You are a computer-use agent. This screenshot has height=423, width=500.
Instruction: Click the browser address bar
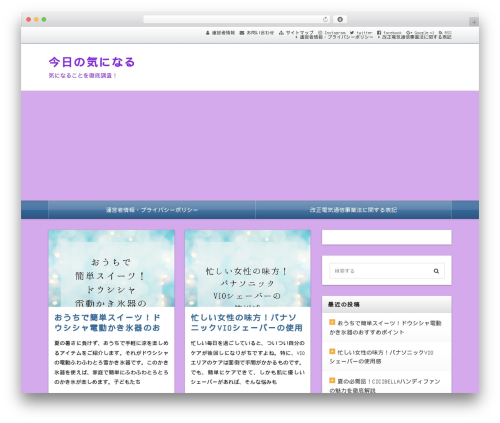(x=236, y=19)
